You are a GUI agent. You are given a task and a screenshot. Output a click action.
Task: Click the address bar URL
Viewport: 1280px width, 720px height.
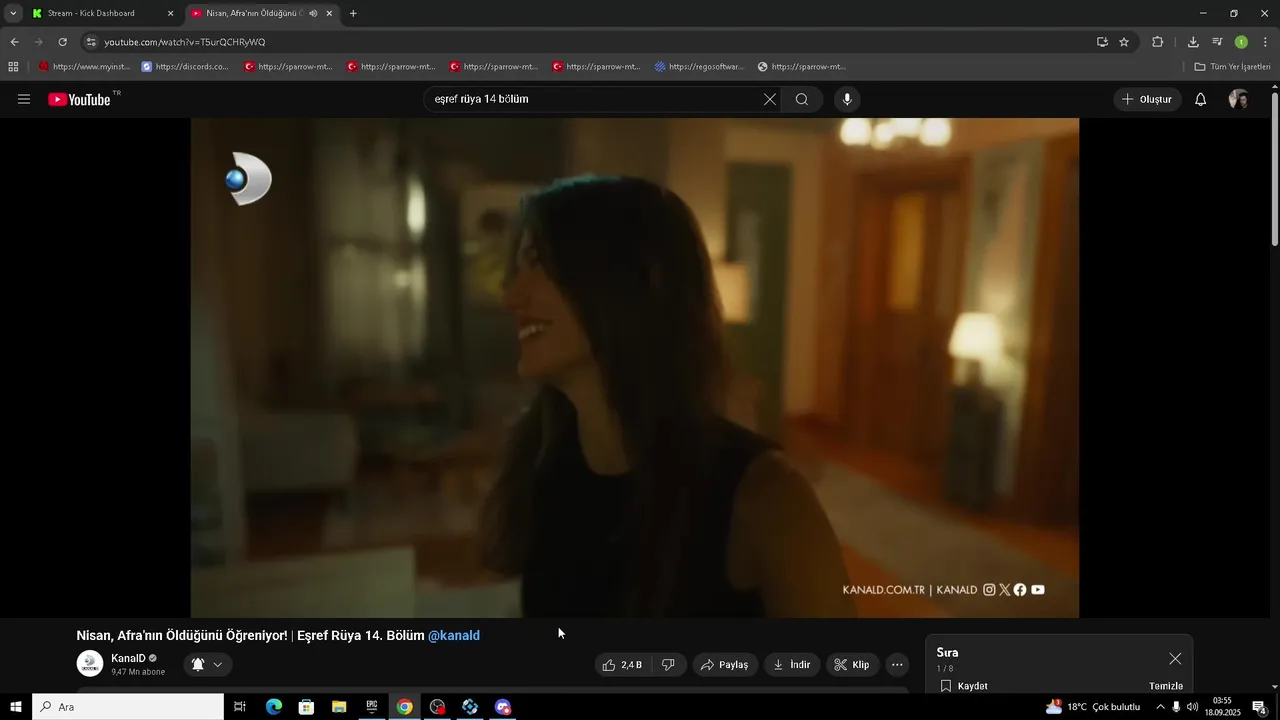coord(185,42)
